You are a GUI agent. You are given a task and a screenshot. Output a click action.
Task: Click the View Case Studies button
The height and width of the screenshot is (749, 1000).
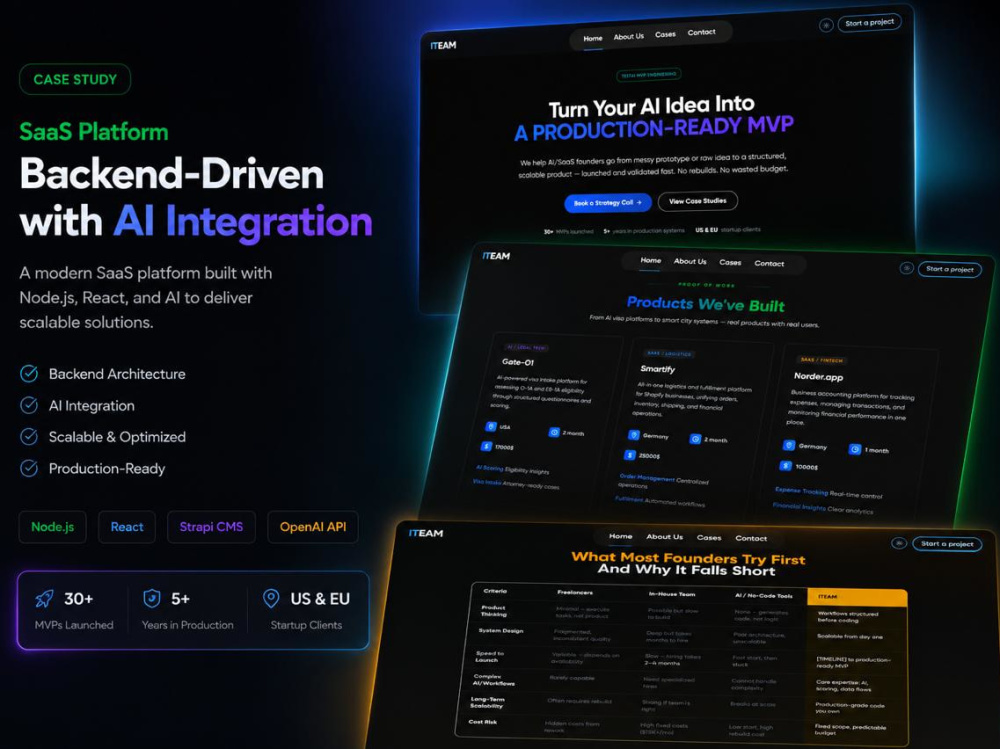pyautogui.click(x=698, y=201)
